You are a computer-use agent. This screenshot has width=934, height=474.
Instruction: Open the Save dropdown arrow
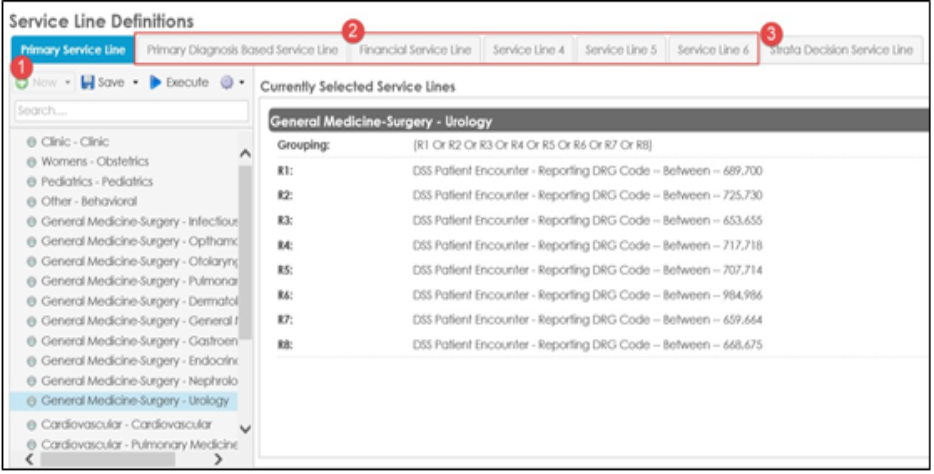135,83
